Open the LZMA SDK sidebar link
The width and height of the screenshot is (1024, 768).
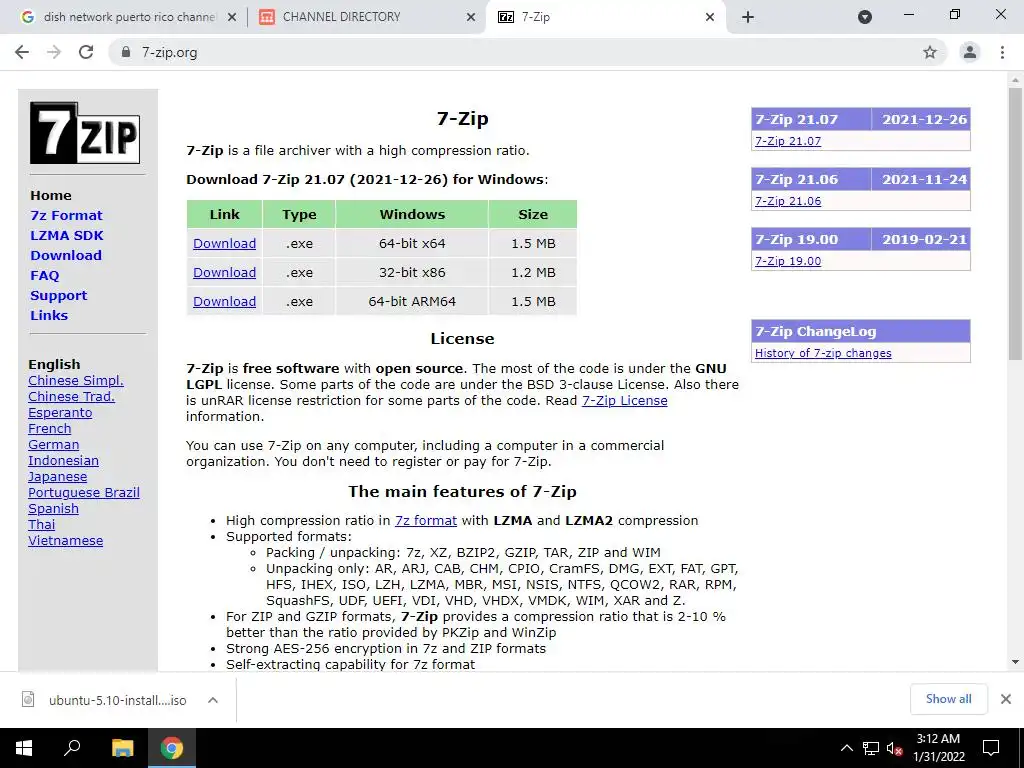pyautogui.click(x=67, y=236)
